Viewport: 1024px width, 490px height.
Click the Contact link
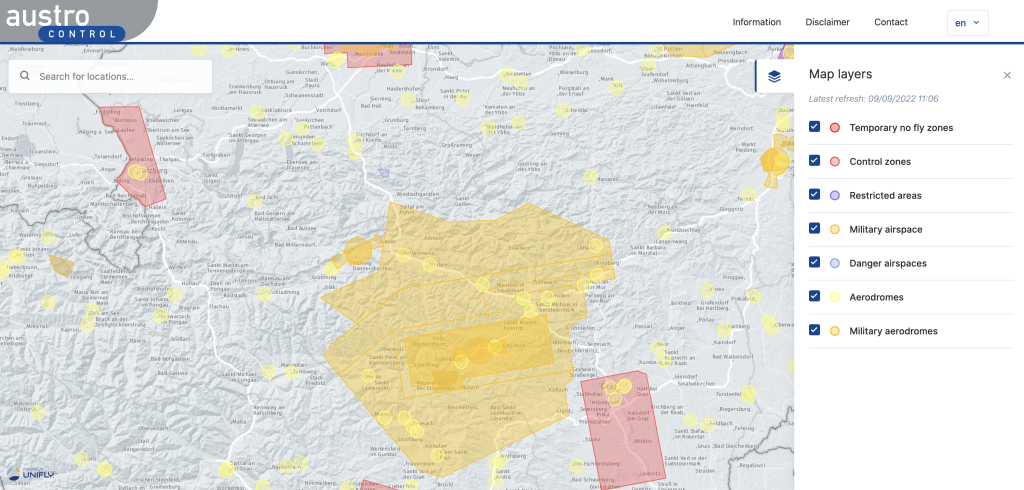(x=891, y=22)
